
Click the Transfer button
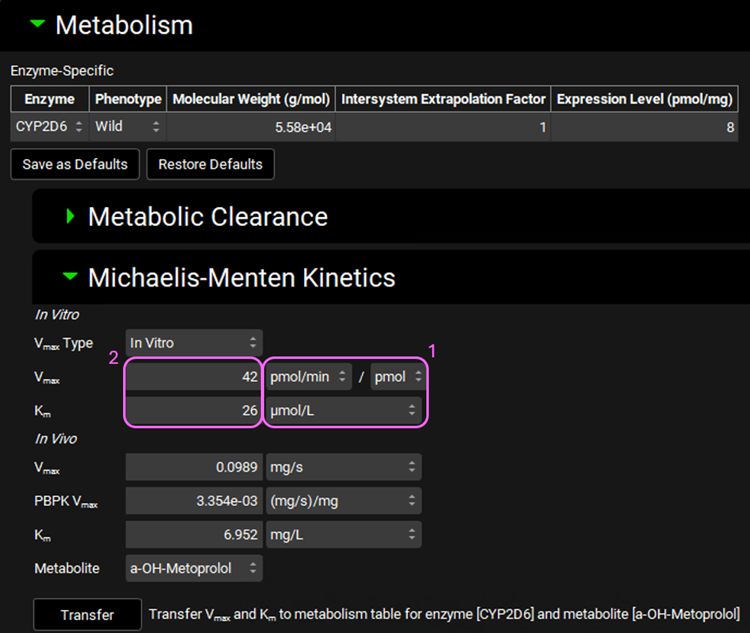87,615
